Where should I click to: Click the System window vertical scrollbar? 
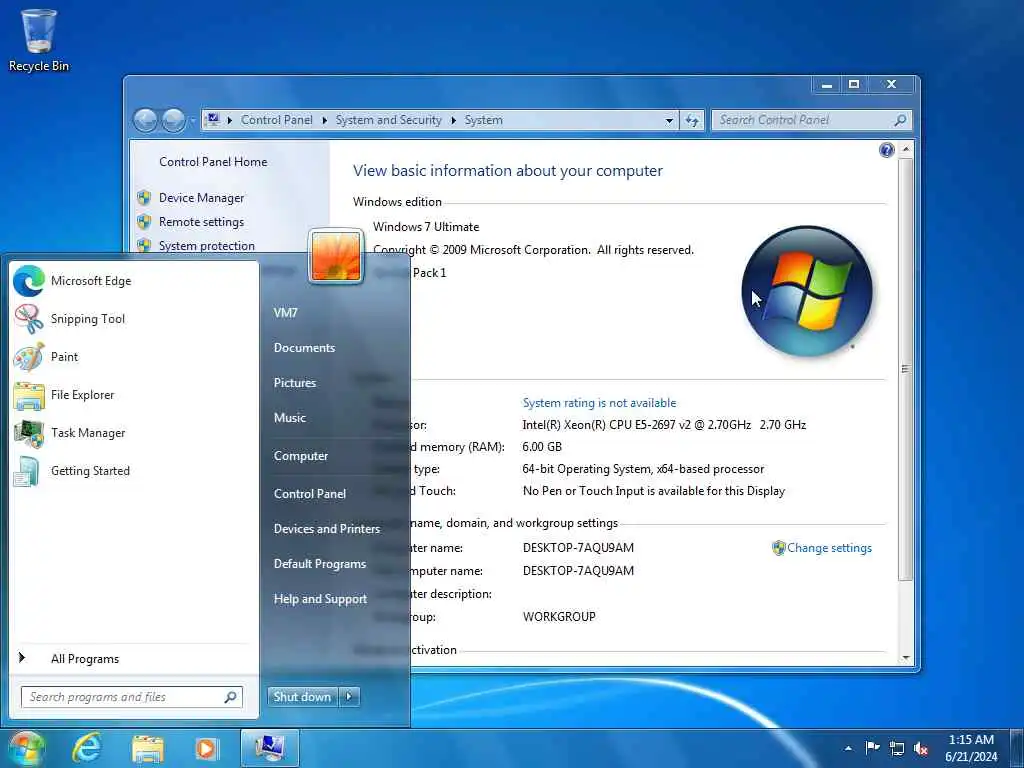pyautogui.click(x=905, y=369)
